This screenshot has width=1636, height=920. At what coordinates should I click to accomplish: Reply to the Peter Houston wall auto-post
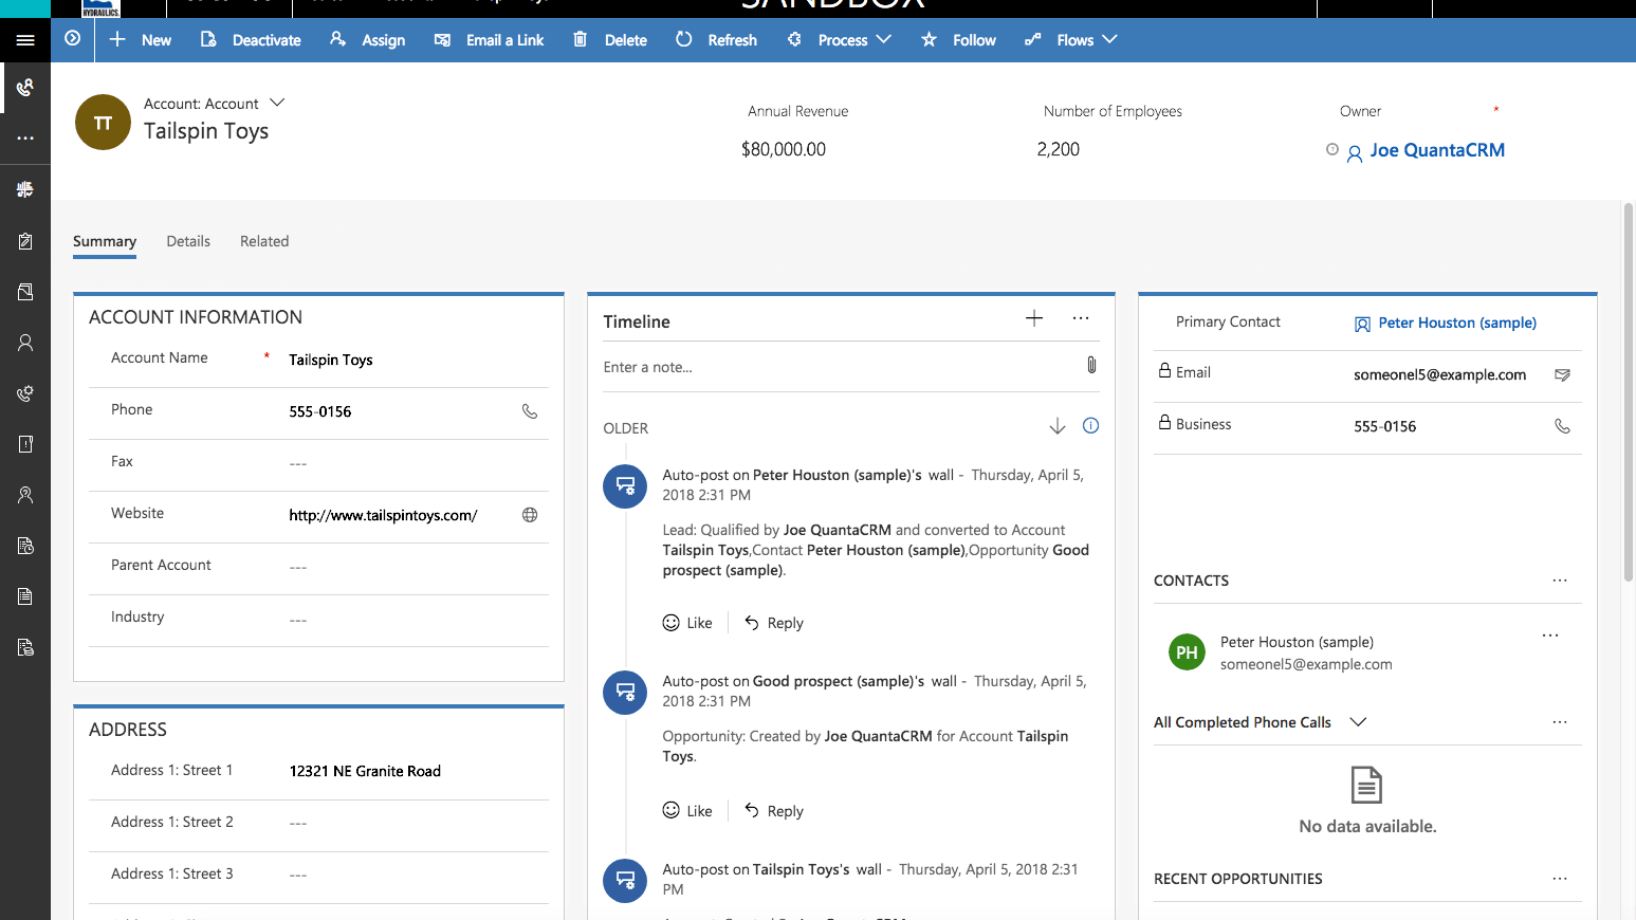774,622
